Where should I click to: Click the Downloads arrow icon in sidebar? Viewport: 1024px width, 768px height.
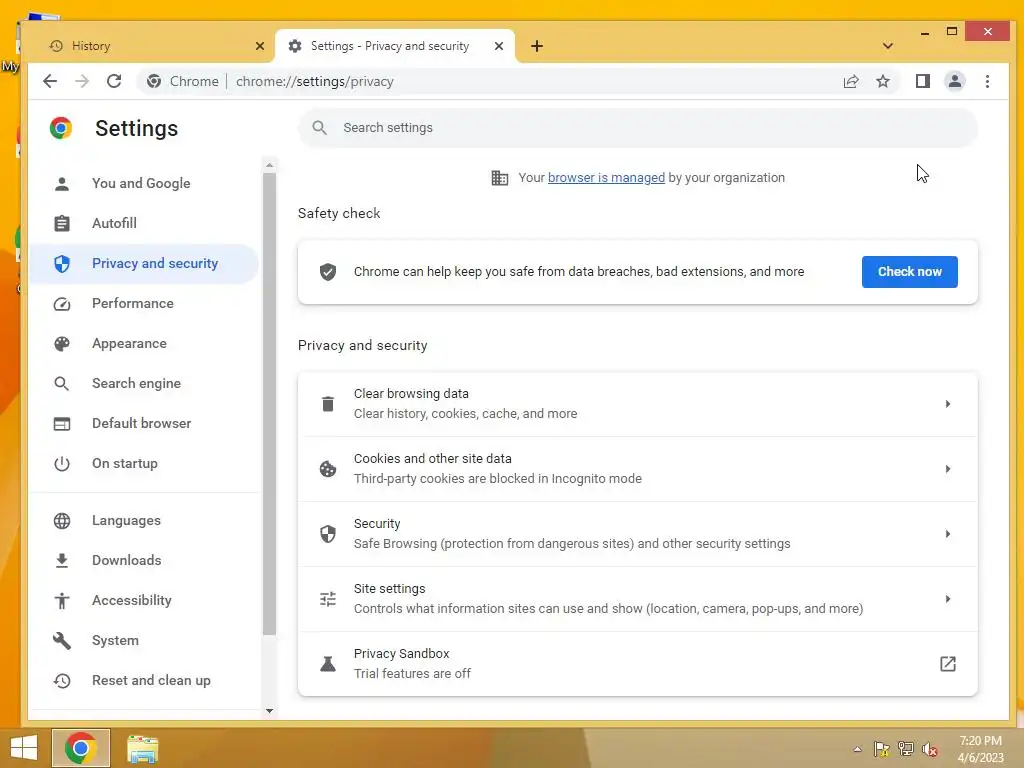click(62, 560)
